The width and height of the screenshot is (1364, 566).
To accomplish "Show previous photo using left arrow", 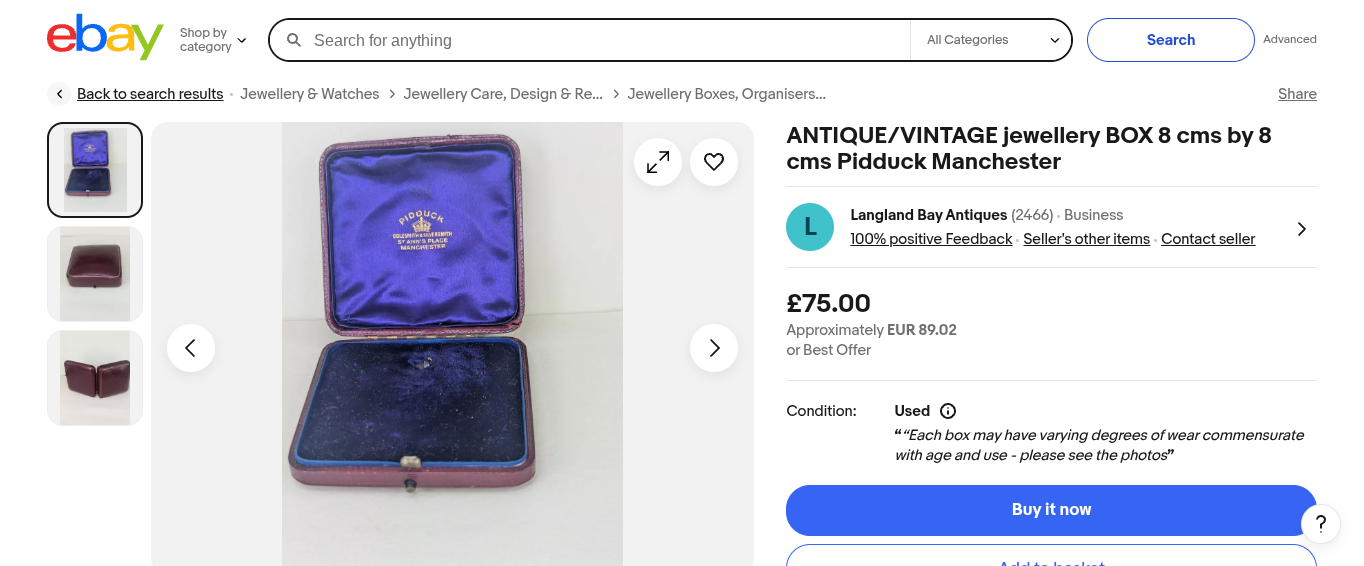I will point(191,348).
